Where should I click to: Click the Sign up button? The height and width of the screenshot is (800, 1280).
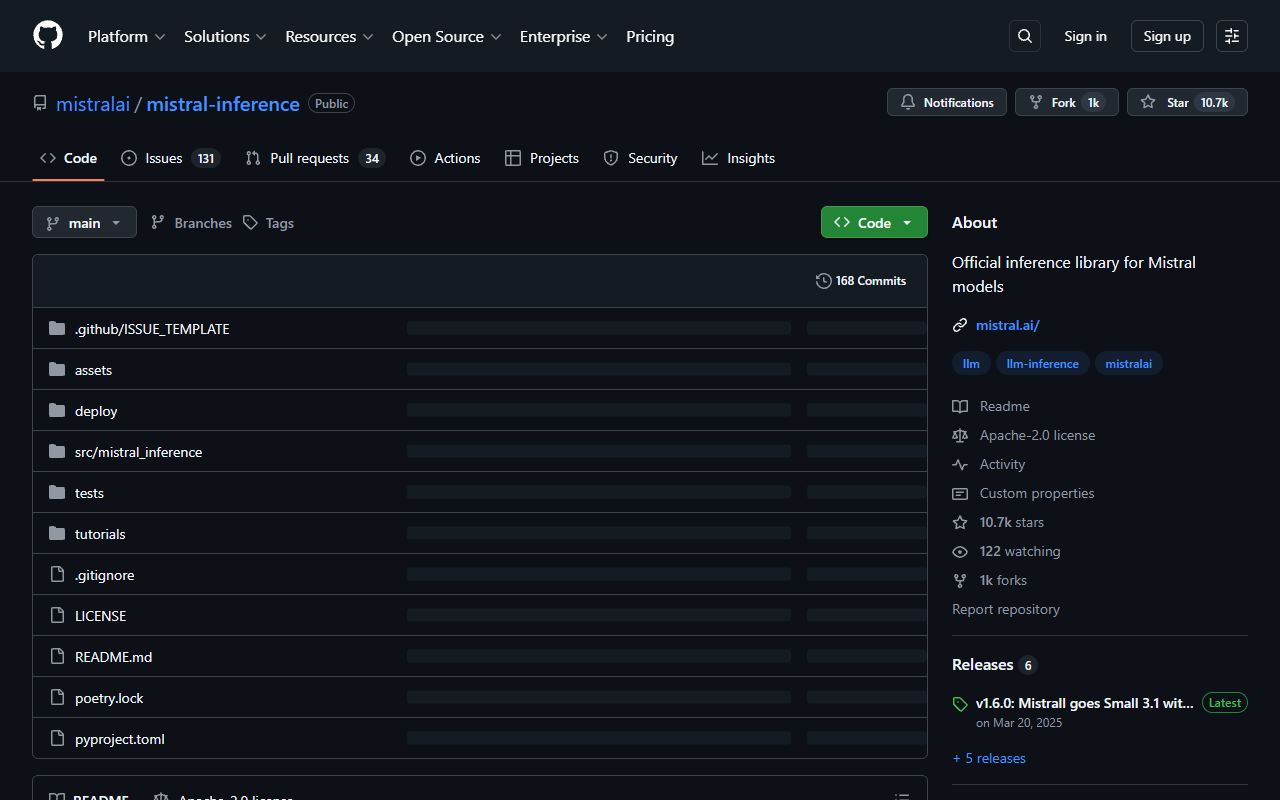pos(1166,35)
